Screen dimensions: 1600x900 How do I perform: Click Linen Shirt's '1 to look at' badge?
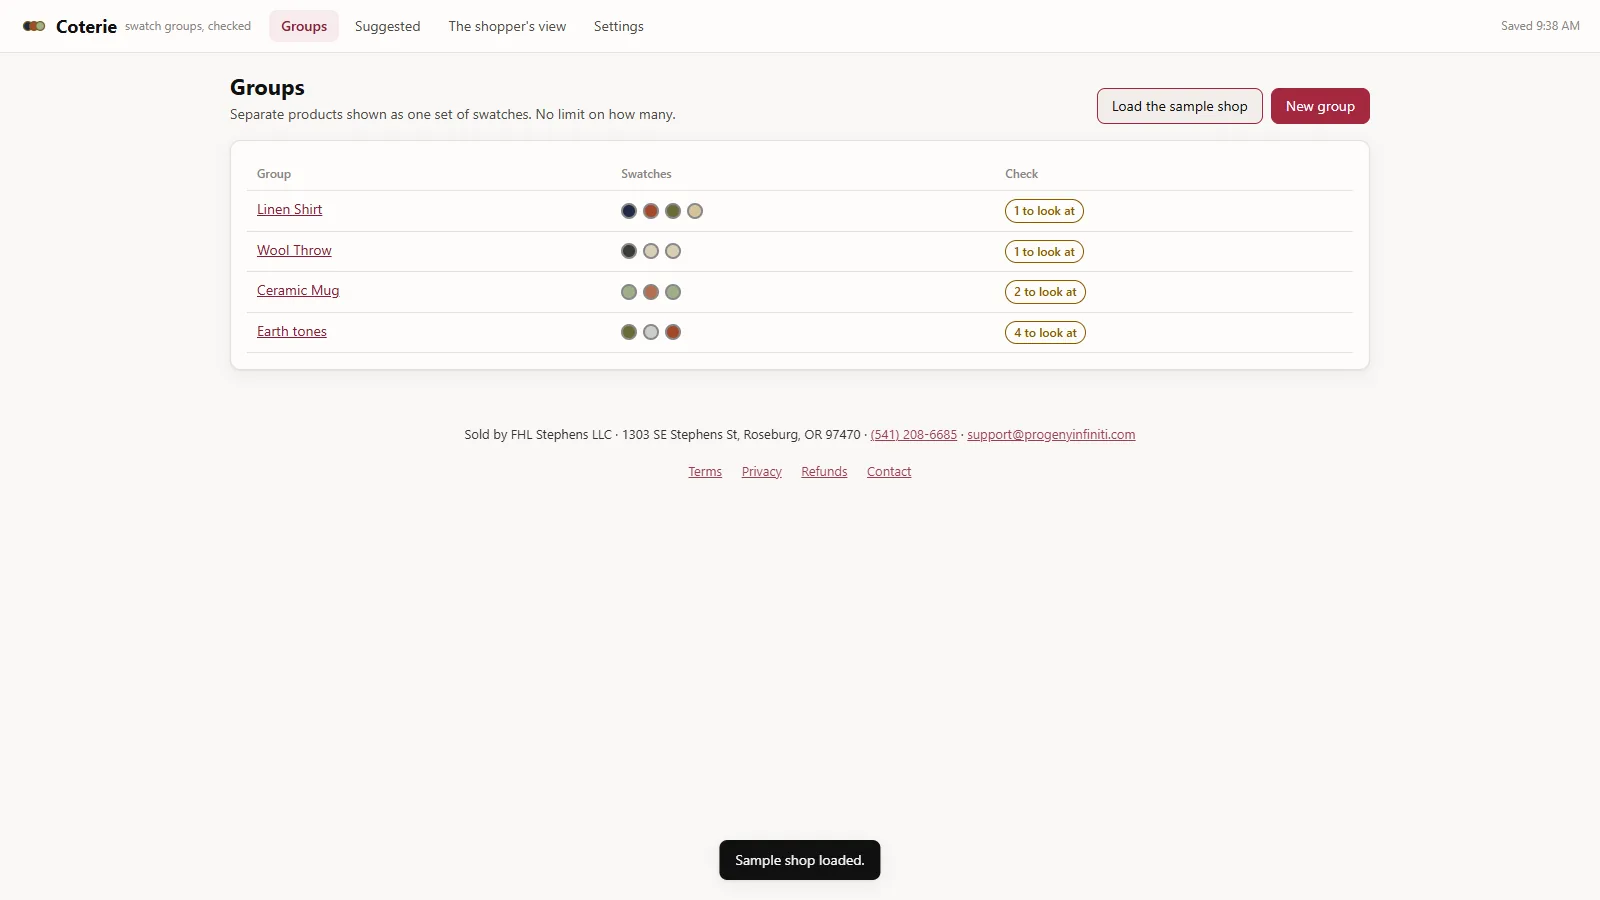tap(1044, 211)
